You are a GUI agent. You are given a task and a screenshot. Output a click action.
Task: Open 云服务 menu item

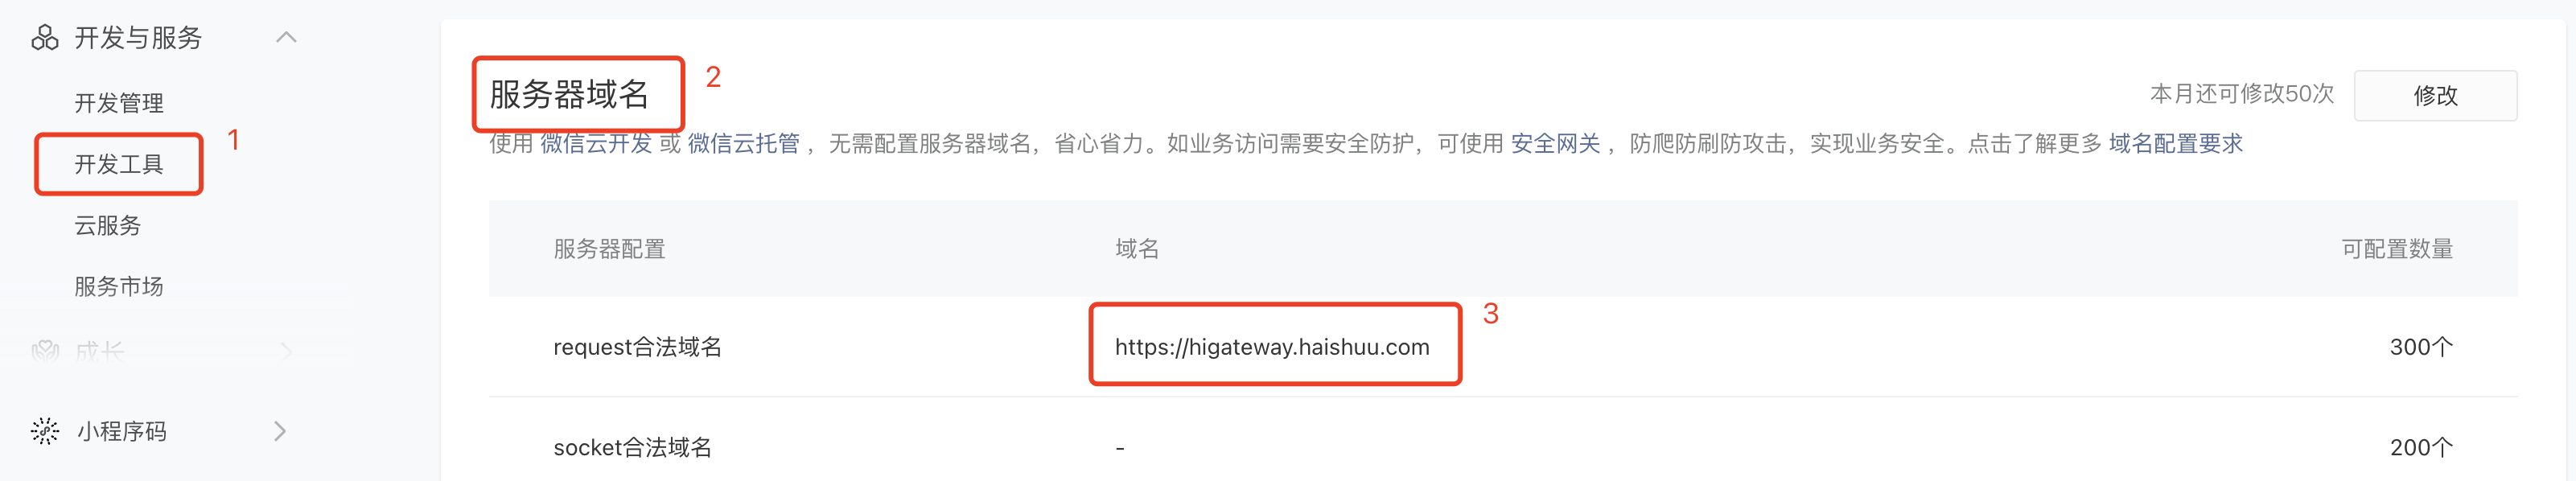pos(108,226)
